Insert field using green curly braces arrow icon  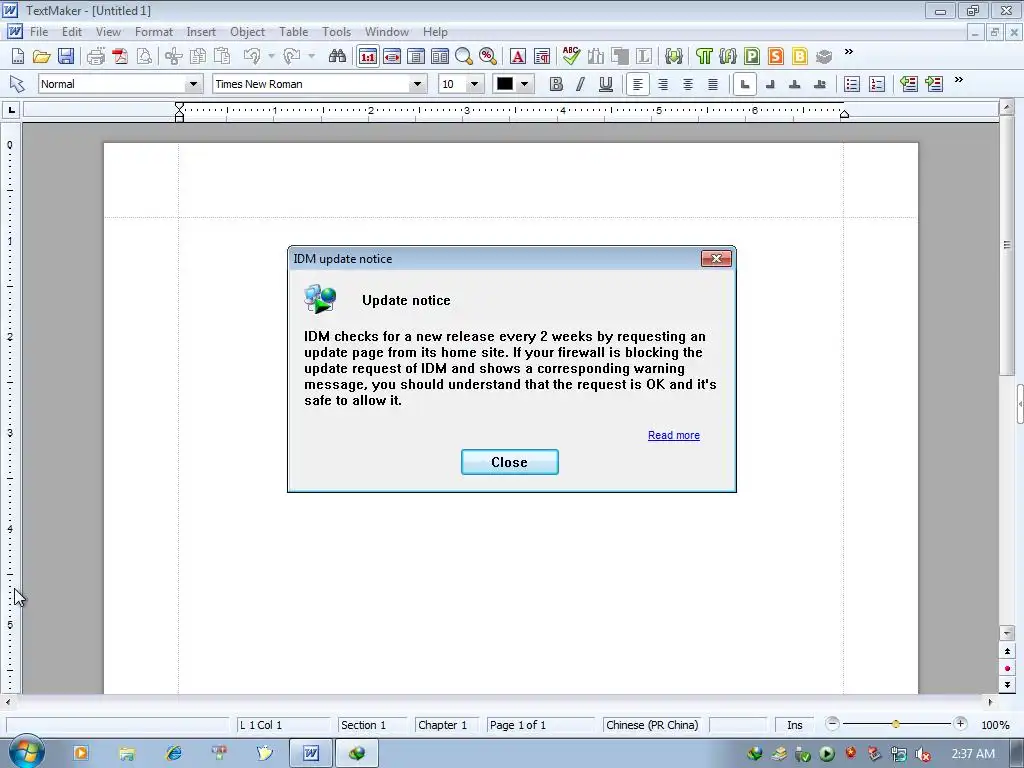(x=673, y=56)
